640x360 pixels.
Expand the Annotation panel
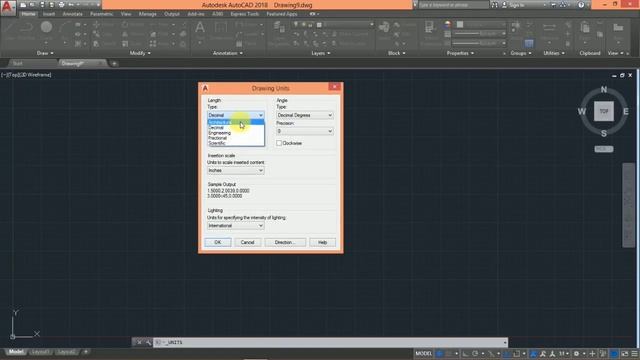click(x=228, y=53)
